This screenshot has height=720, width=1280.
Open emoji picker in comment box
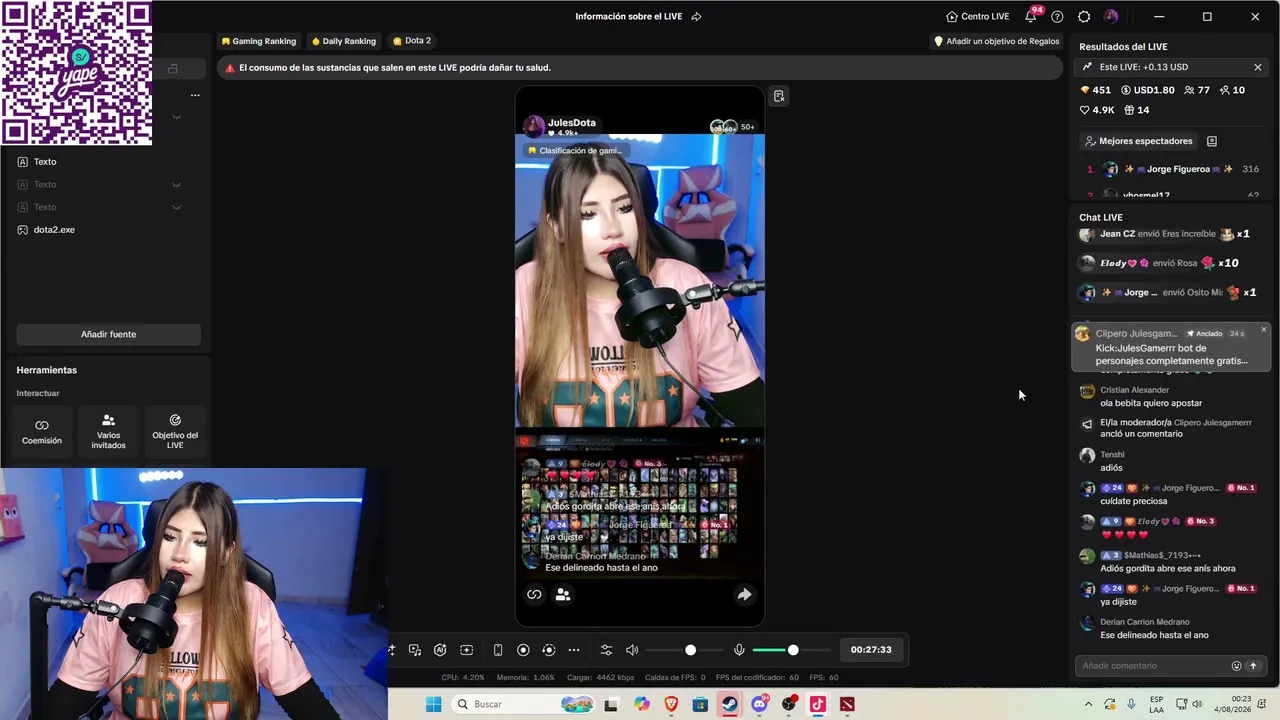coord(1236,666)
